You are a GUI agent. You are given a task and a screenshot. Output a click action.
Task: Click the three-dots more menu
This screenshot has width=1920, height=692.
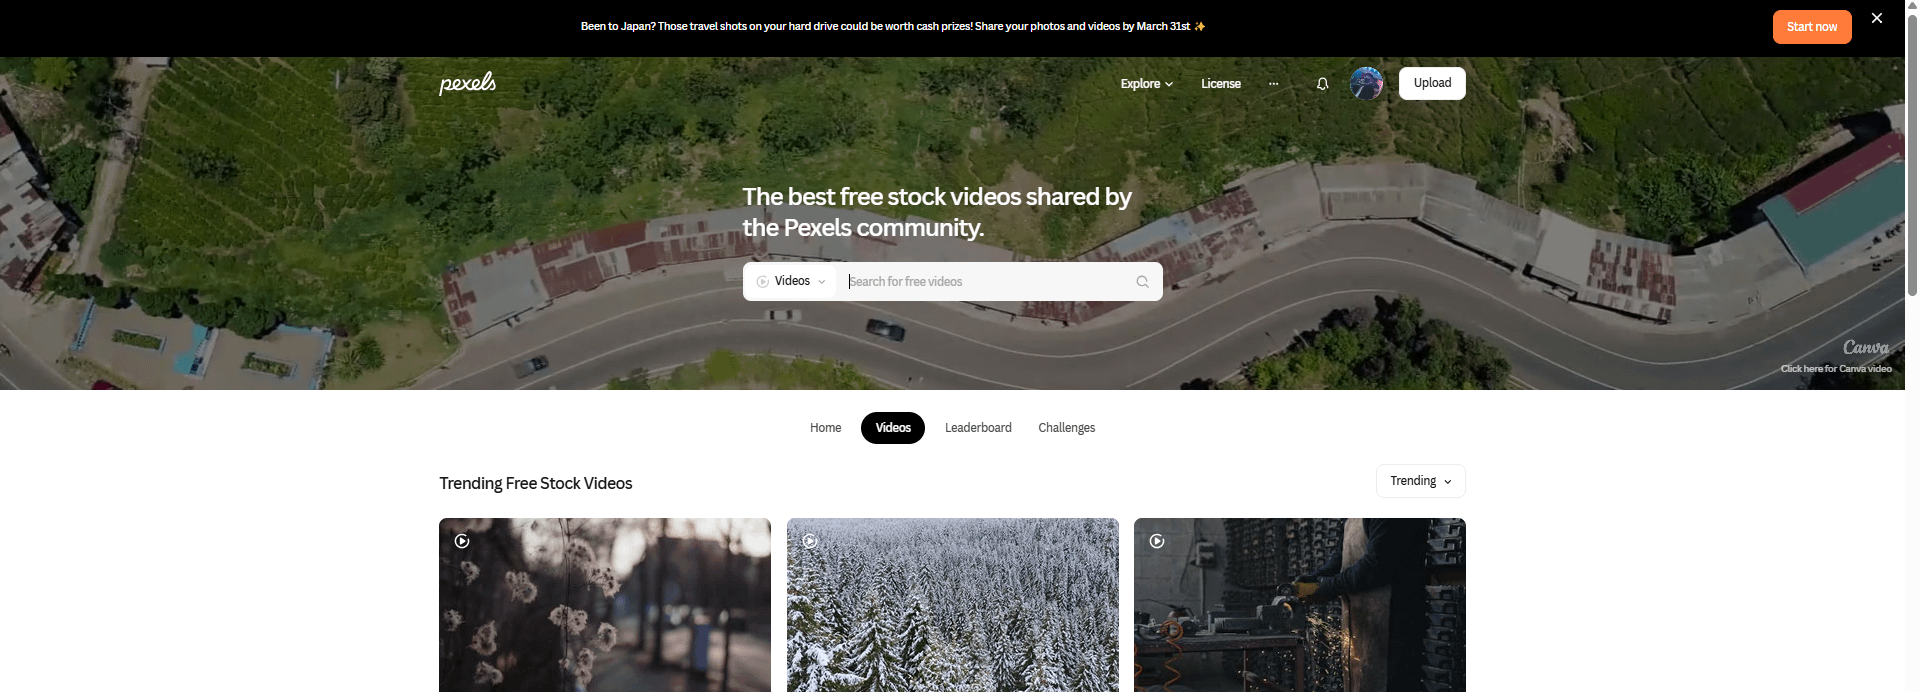coord(1273,84)
